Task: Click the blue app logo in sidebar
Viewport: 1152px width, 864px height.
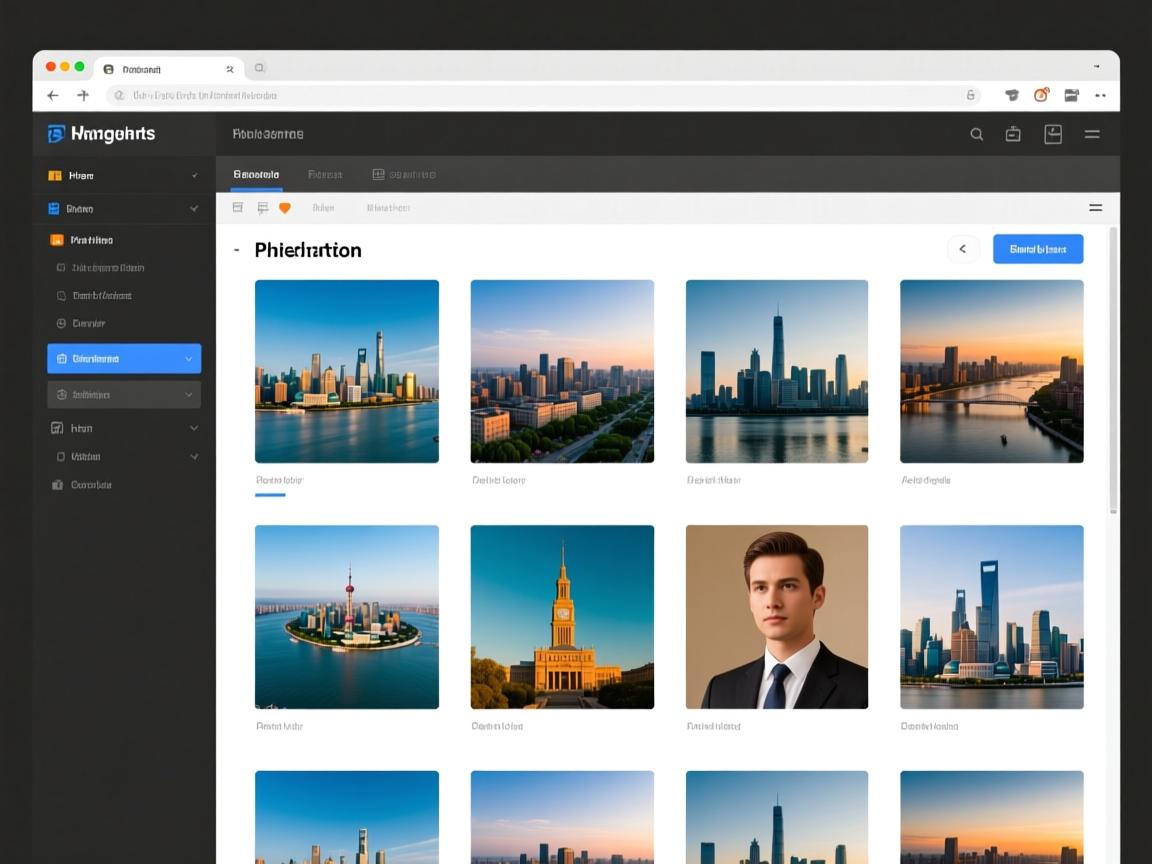Action: tap(56, 134)
